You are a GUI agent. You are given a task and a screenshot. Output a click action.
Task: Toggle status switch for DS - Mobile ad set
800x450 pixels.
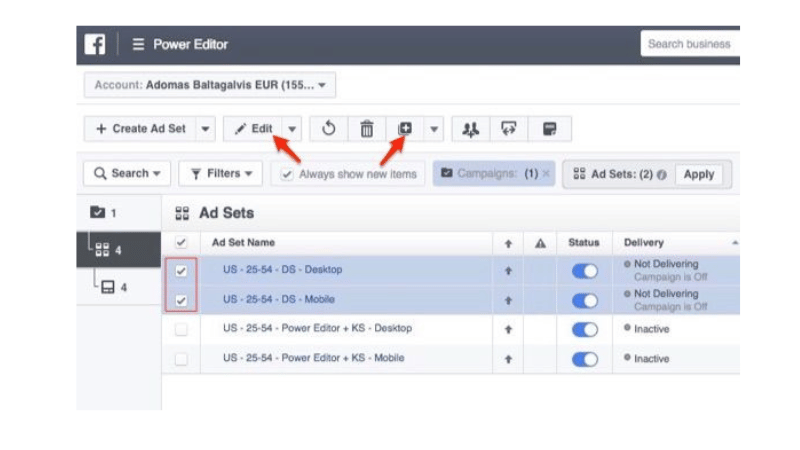point(583,300)
